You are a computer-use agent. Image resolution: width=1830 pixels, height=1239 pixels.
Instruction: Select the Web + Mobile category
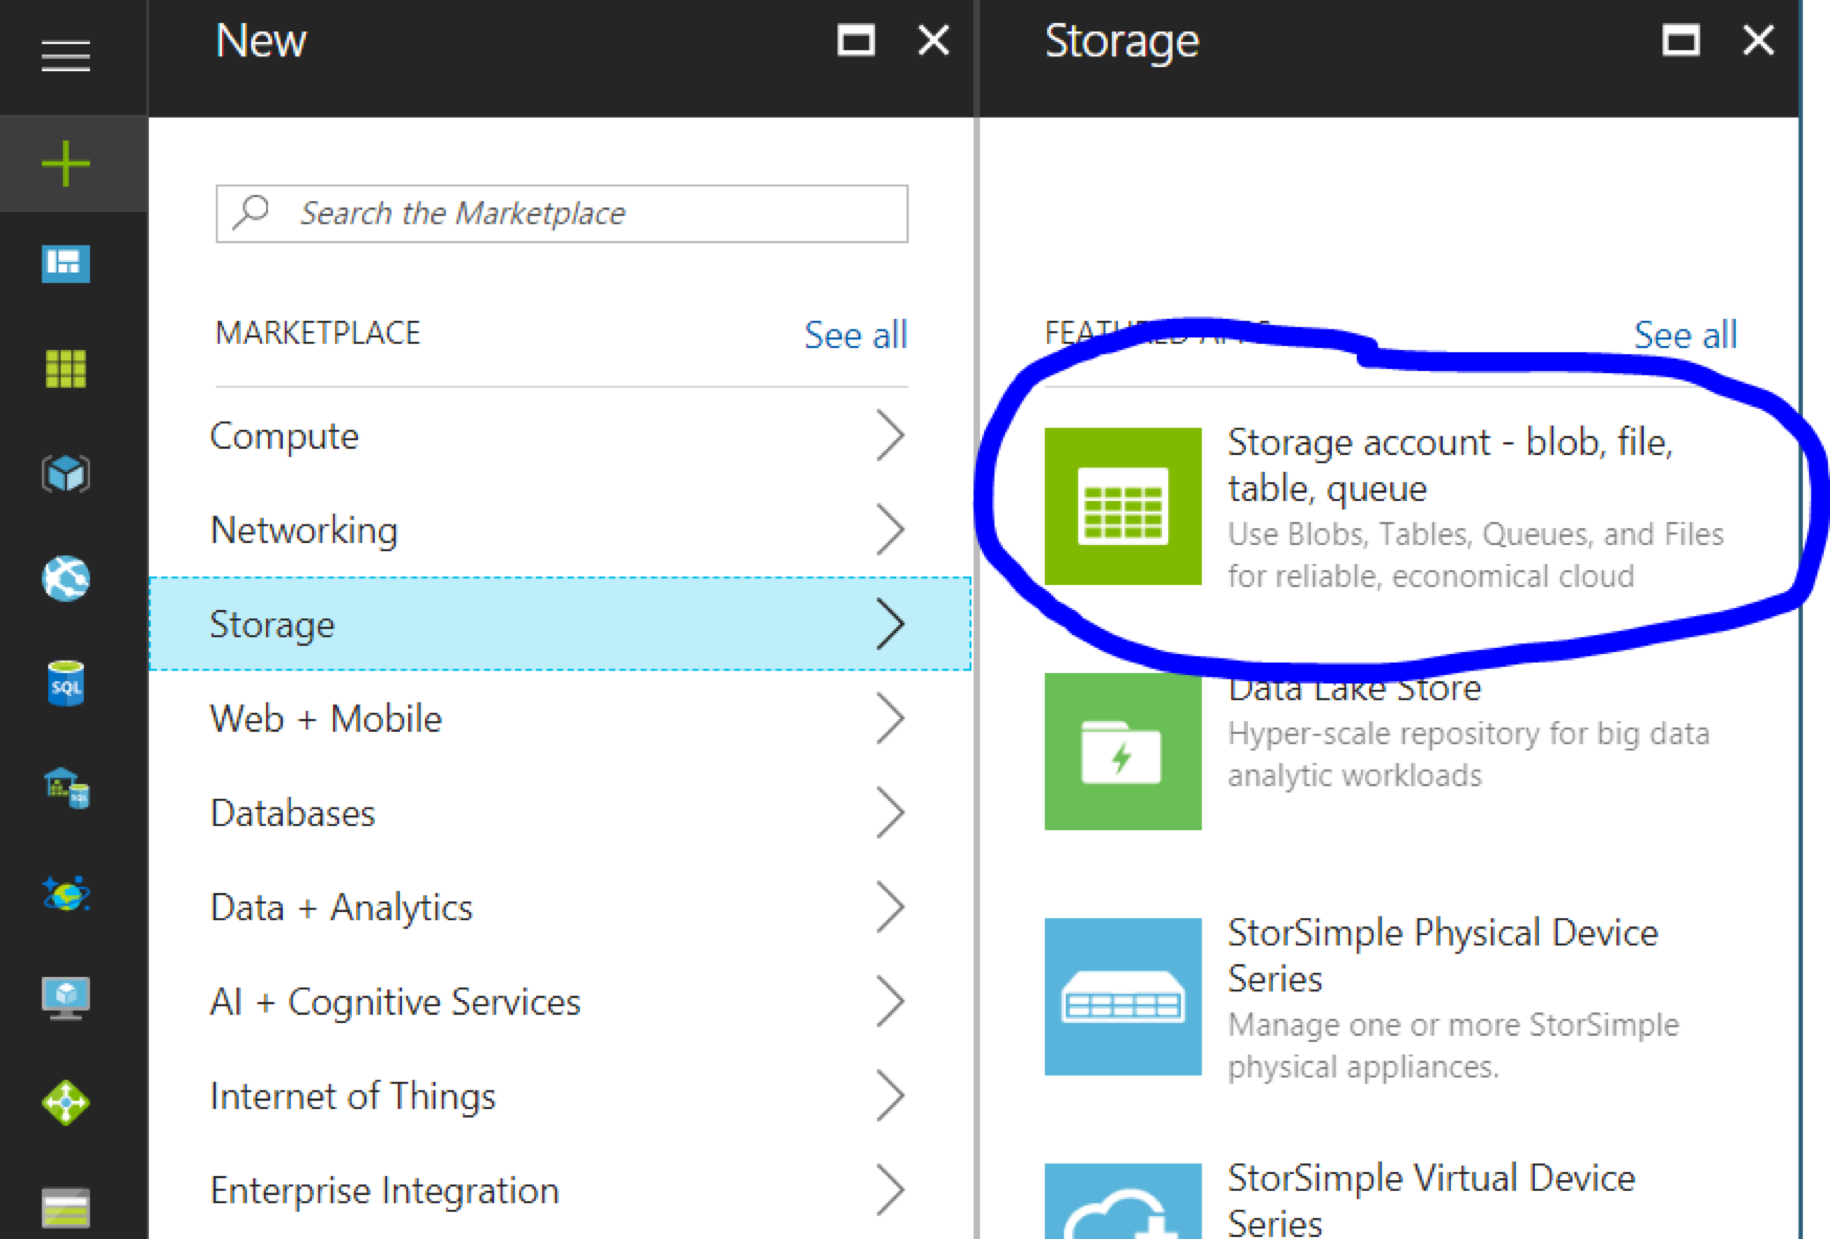[x=560, y=719]
